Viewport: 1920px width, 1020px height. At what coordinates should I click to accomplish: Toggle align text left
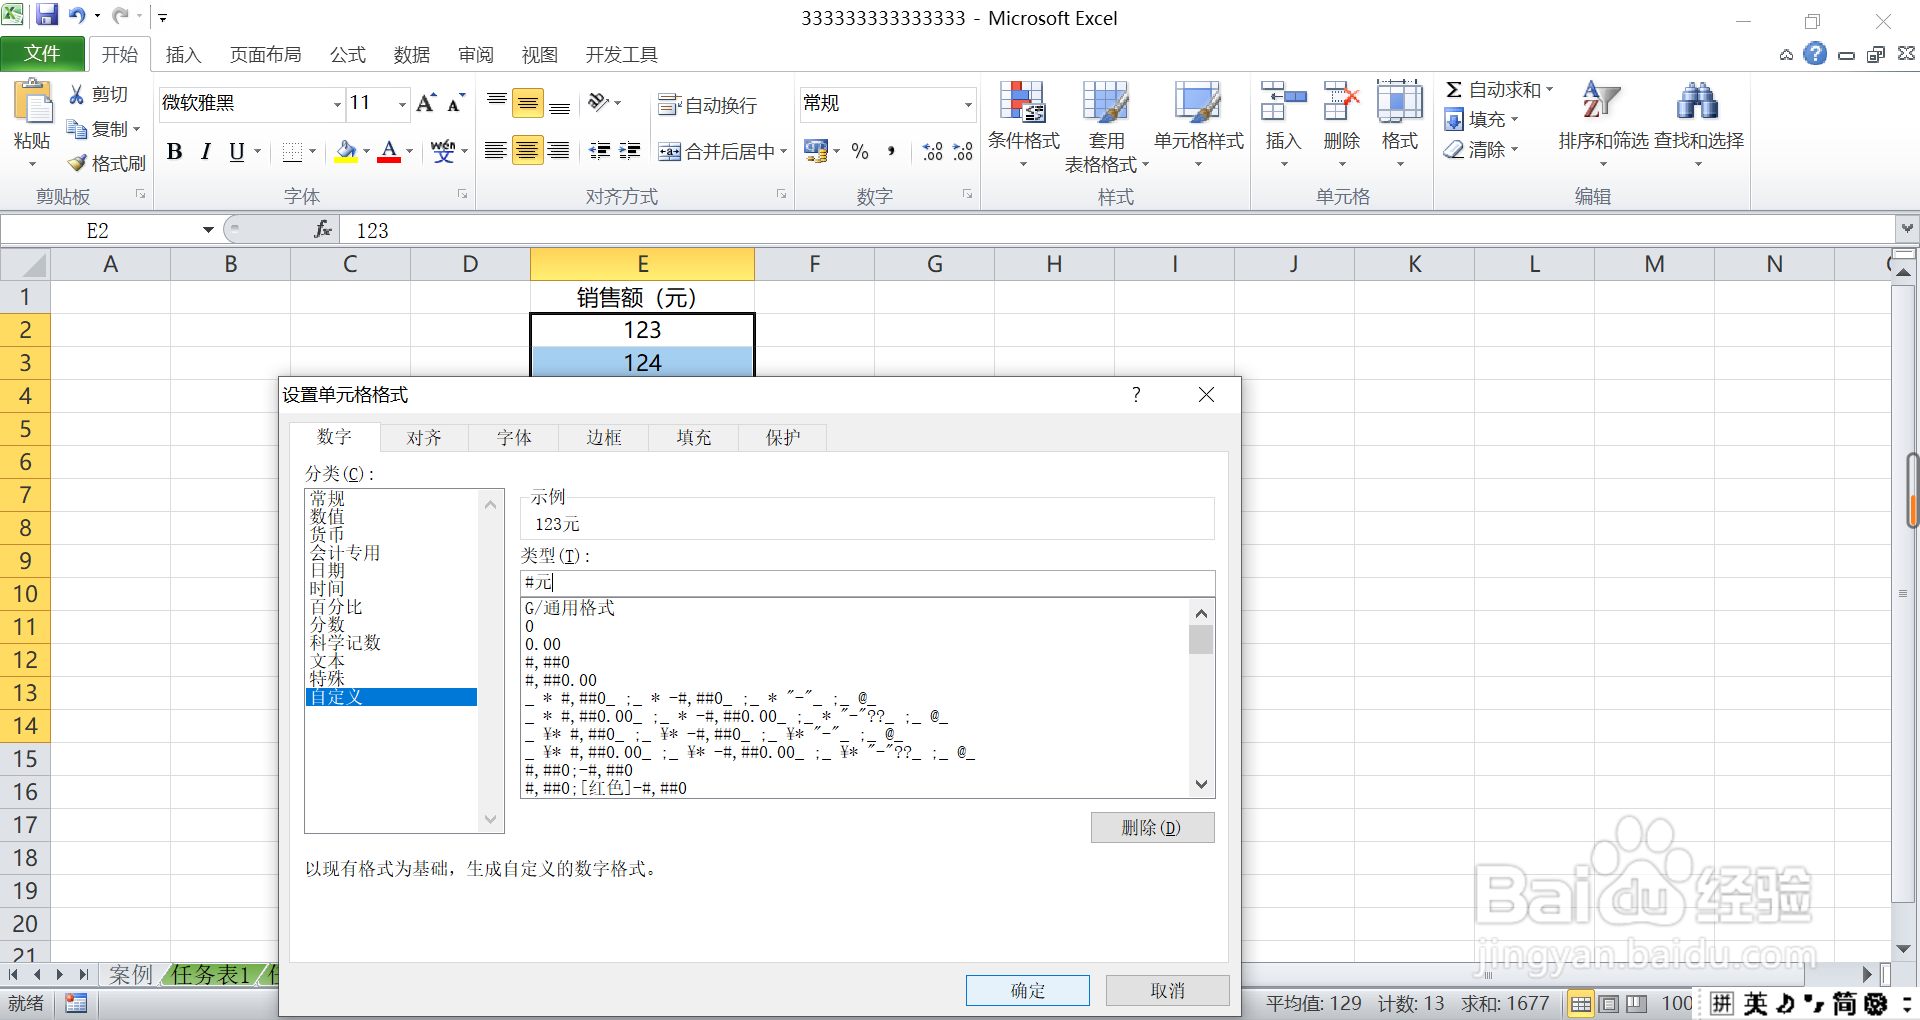(495, 151)
